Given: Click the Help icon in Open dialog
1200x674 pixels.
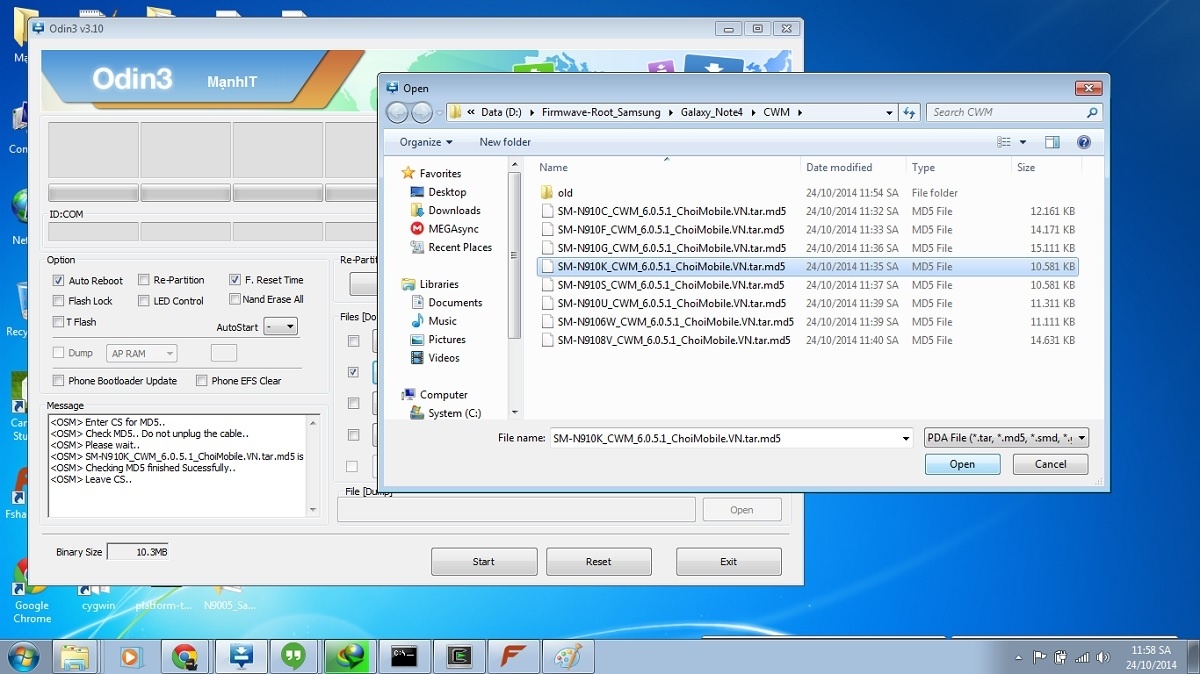Looking at the screenshot, I should tap(1083, 142).
